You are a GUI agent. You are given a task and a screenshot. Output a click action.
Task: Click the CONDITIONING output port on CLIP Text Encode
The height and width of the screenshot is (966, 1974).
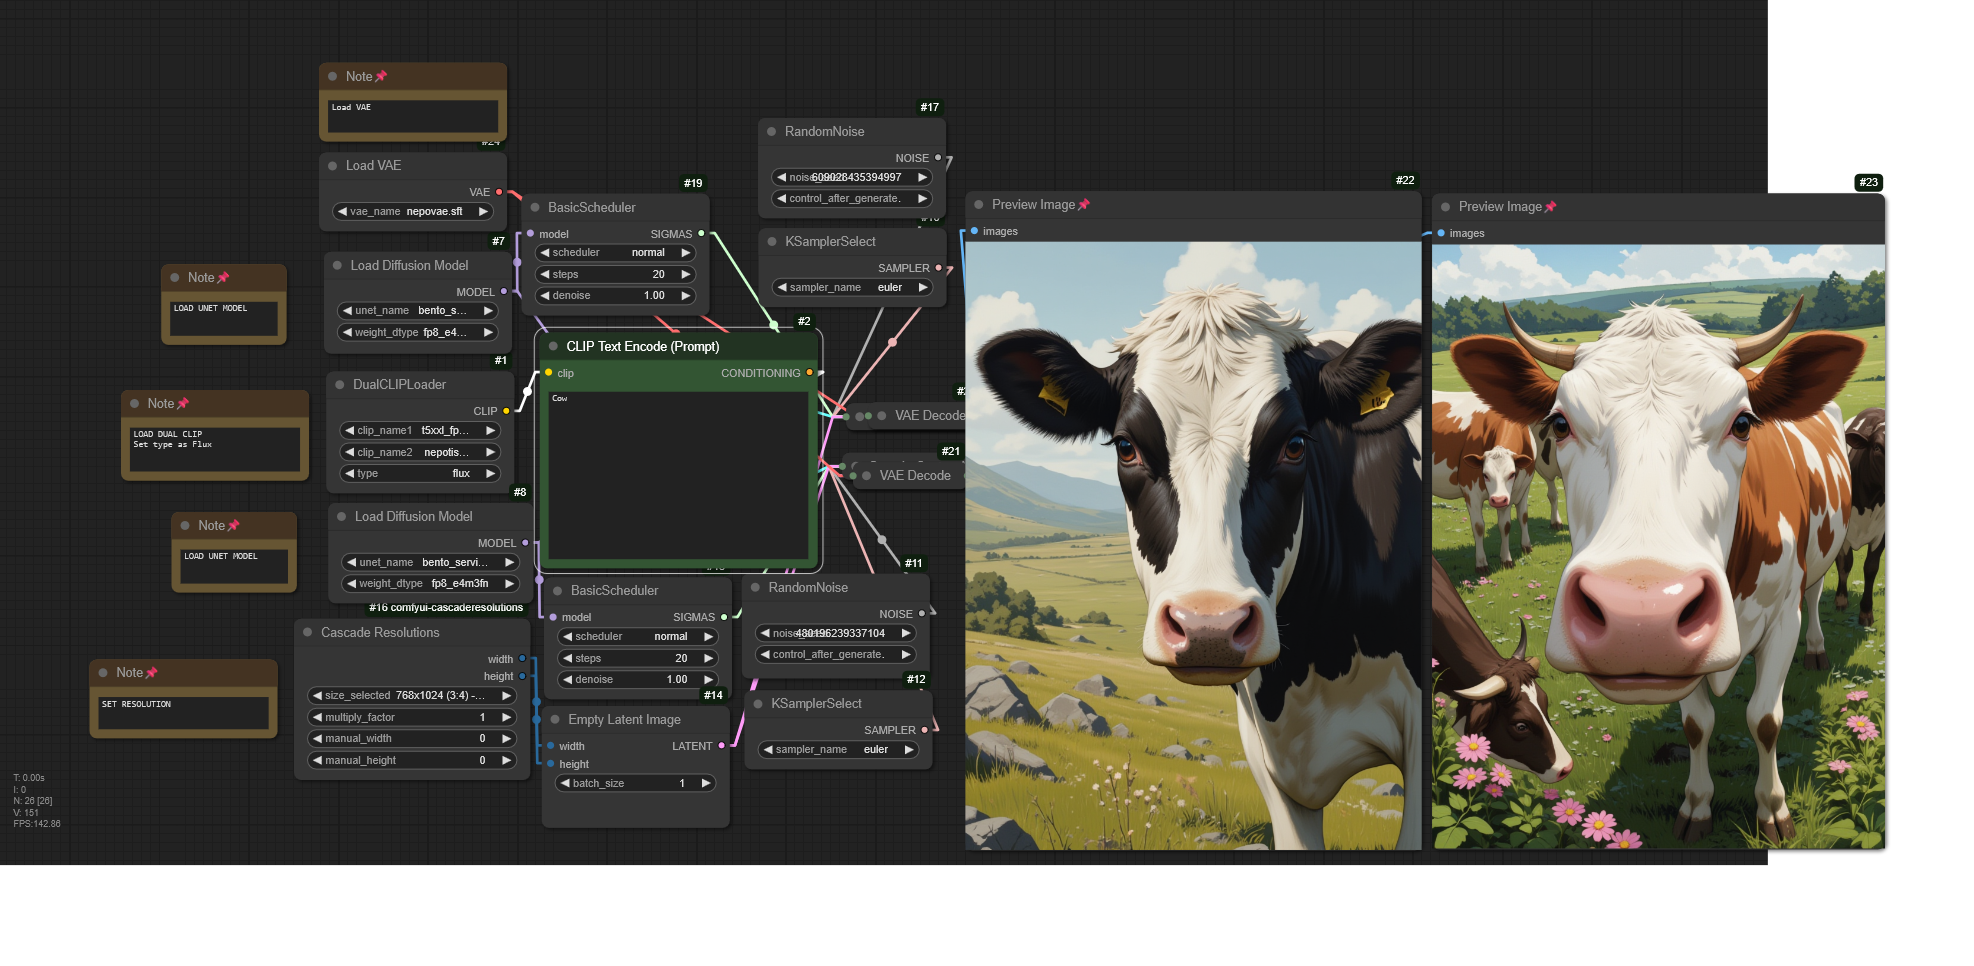(x=810, y=373)
